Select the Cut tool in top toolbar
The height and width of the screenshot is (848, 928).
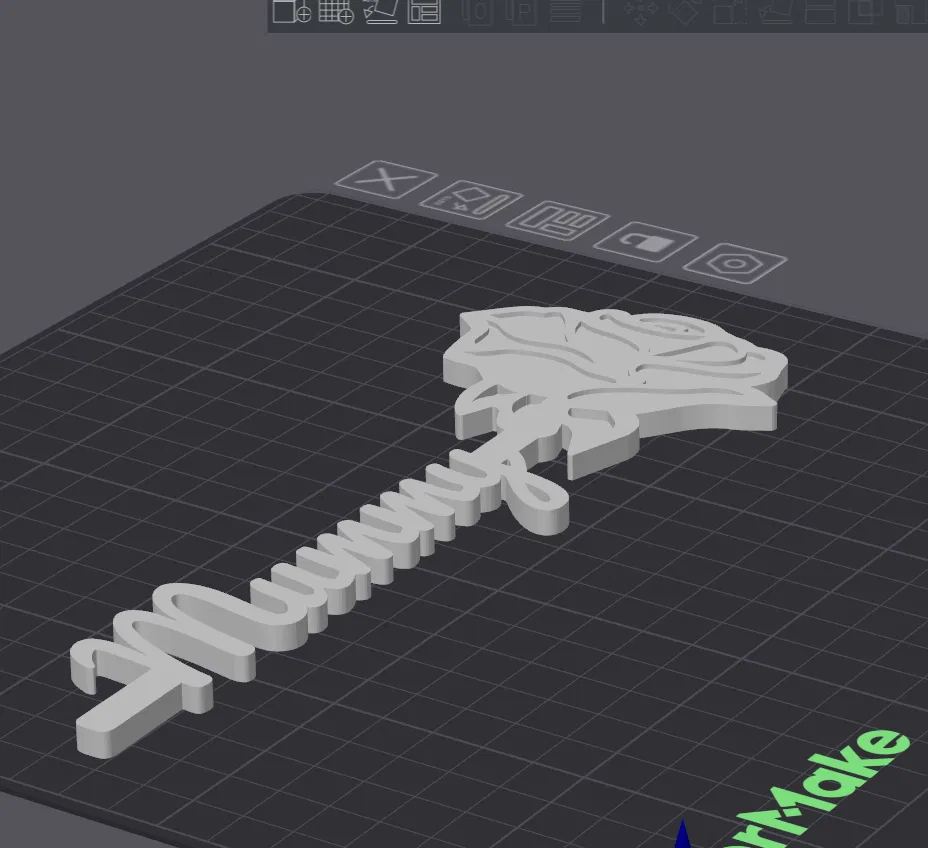click(819, 12)
